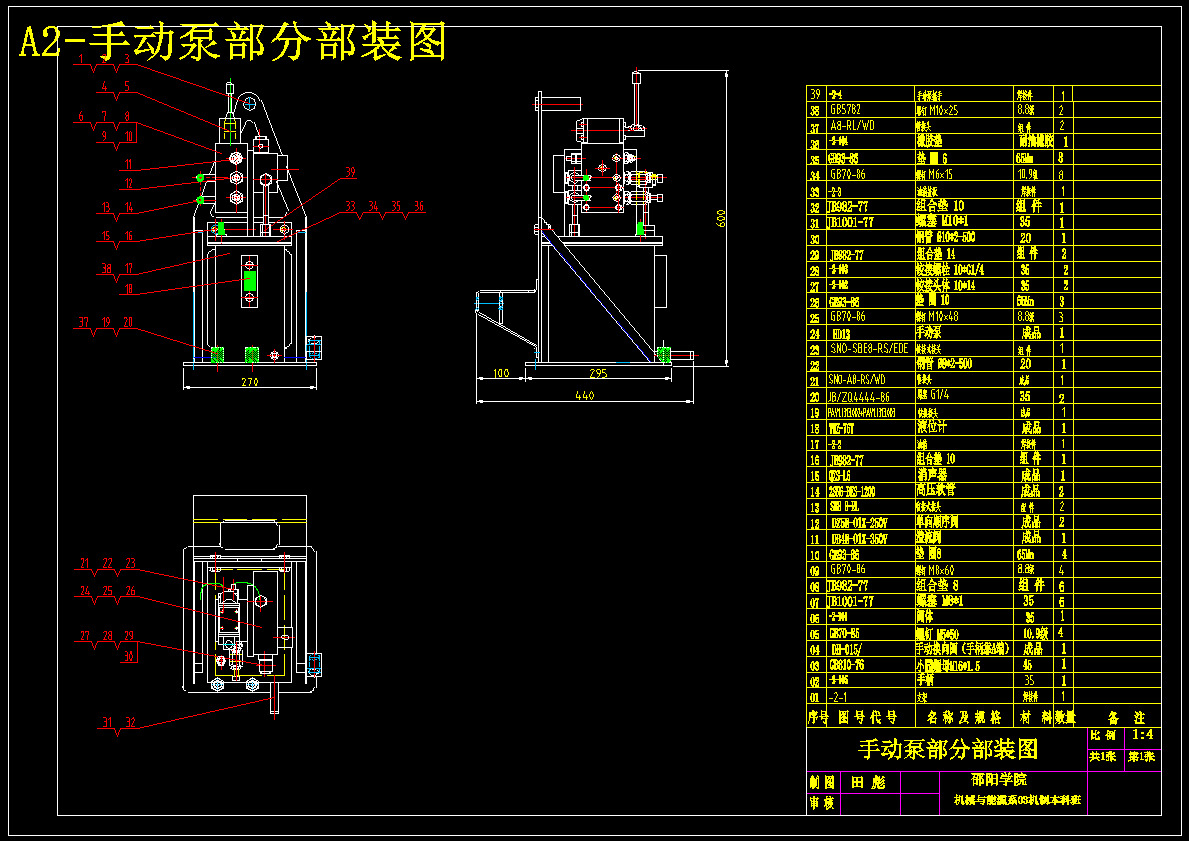
Task: Select the scale value "1:4"
Action: pyautogui.click(x=1143, y=735)
